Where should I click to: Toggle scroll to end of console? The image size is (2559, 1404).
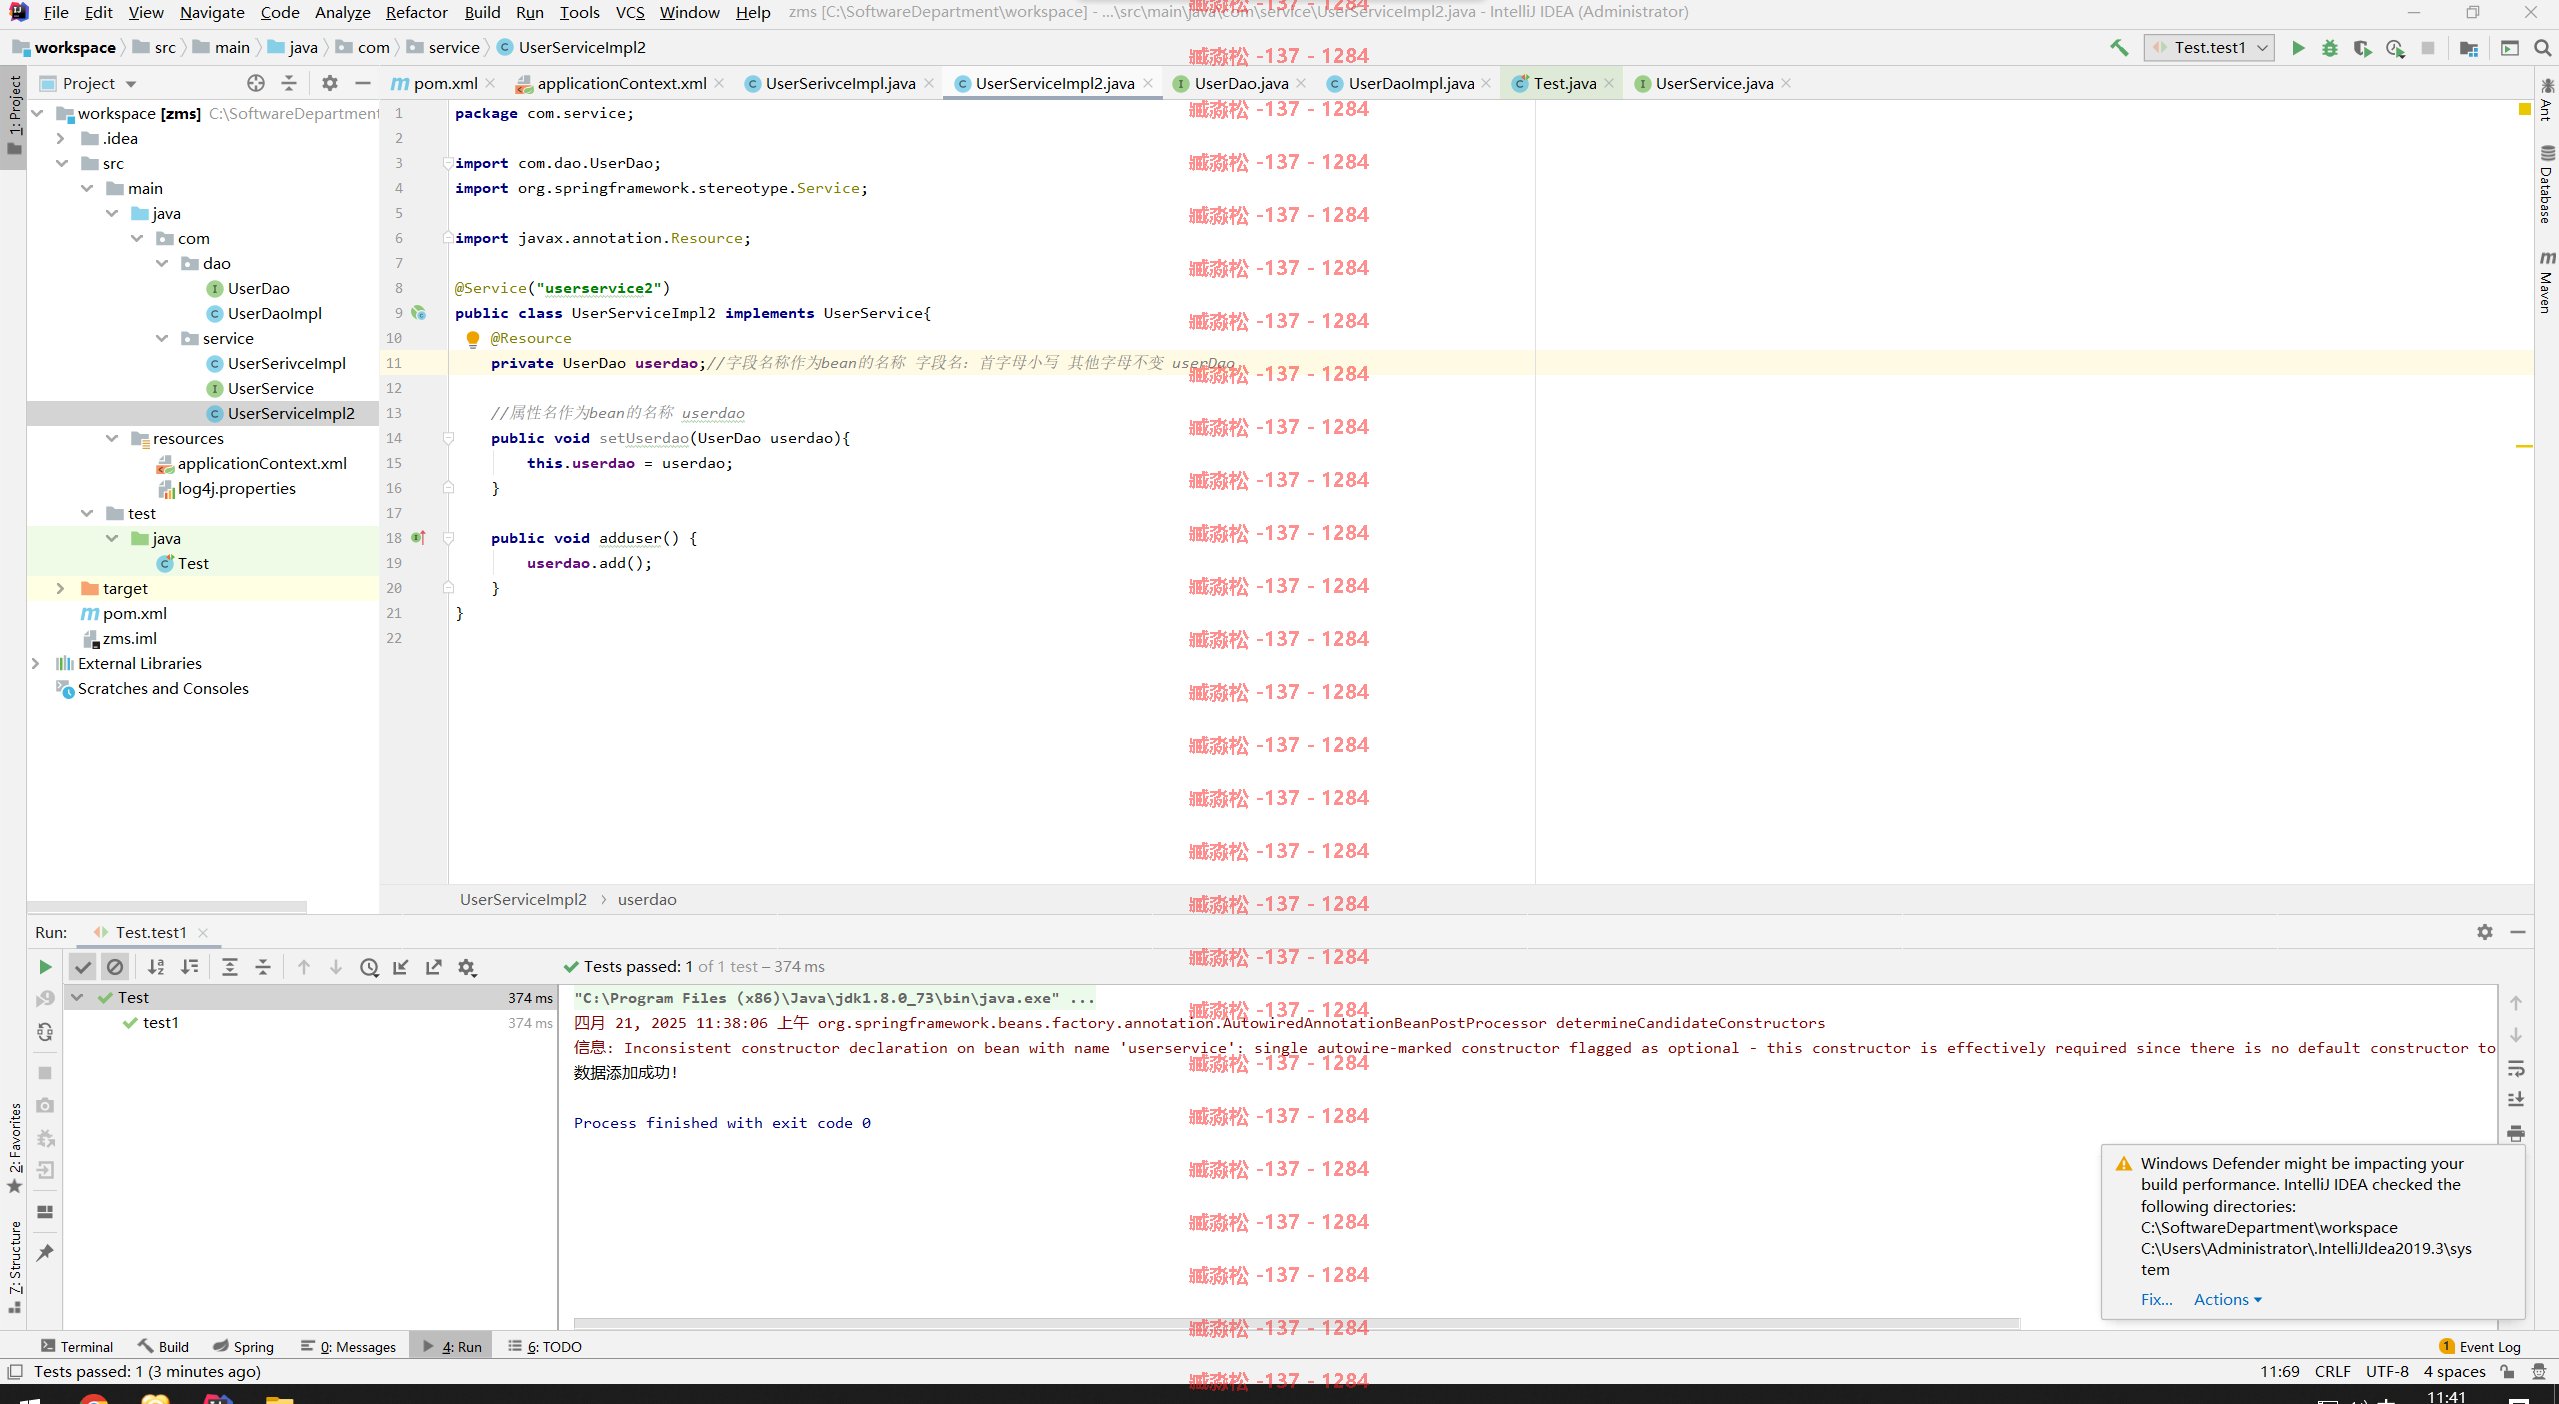pyautogui.click(x=2516, y=1100)
